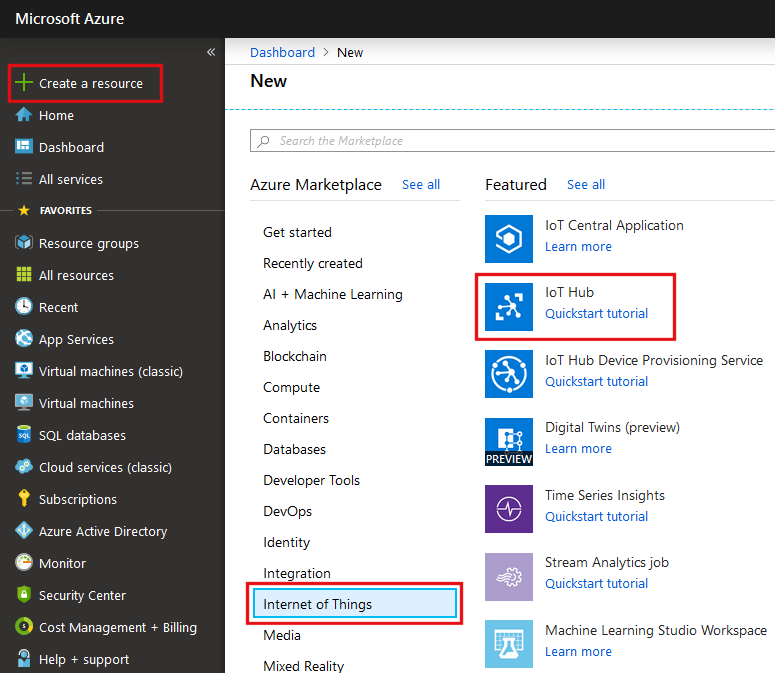Click the SQL databases sidebar icon

coord(24,435)
